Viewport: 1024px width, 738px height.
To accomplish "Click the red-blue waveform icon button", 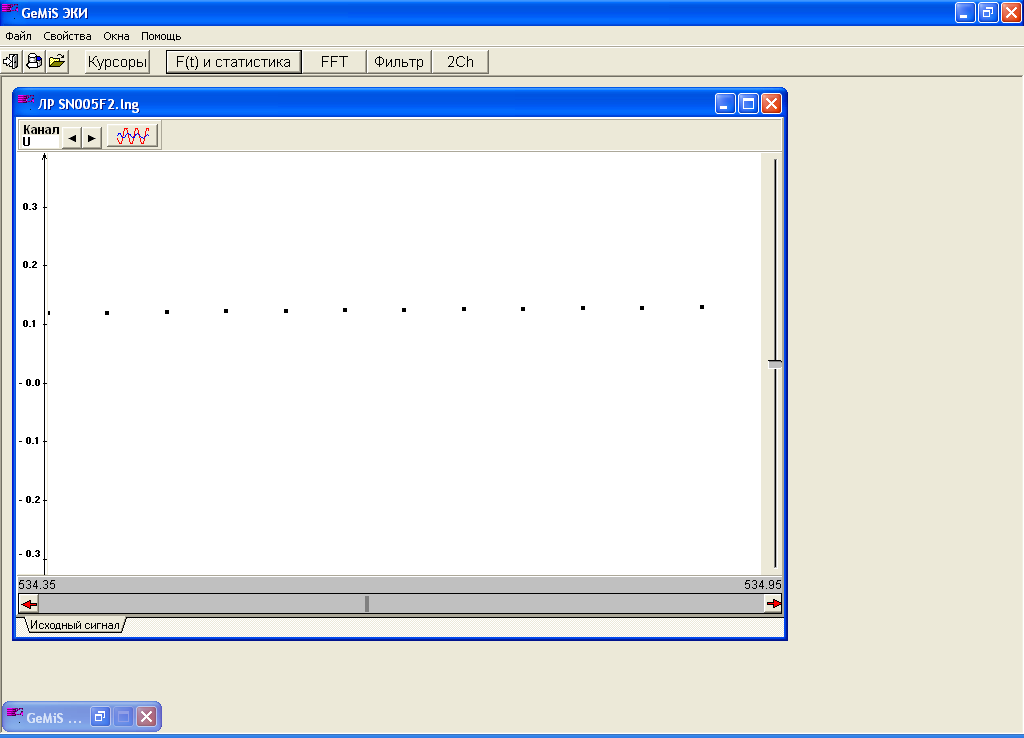I will point(133,136).
